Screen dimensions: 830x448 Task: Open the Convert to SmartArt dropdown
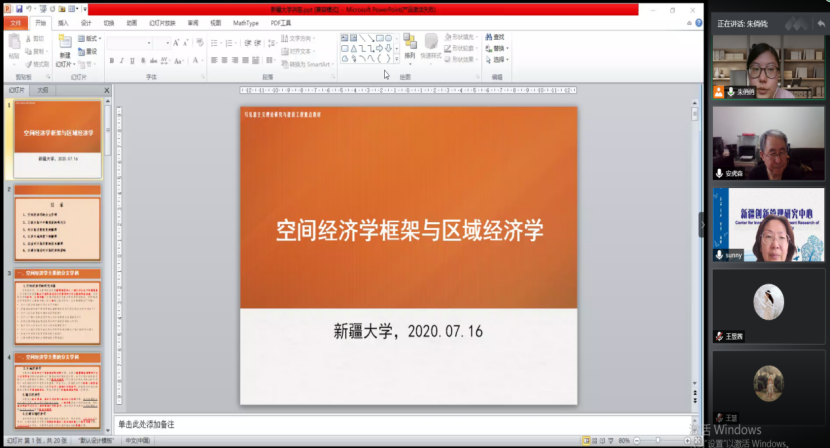coord(308,64)
